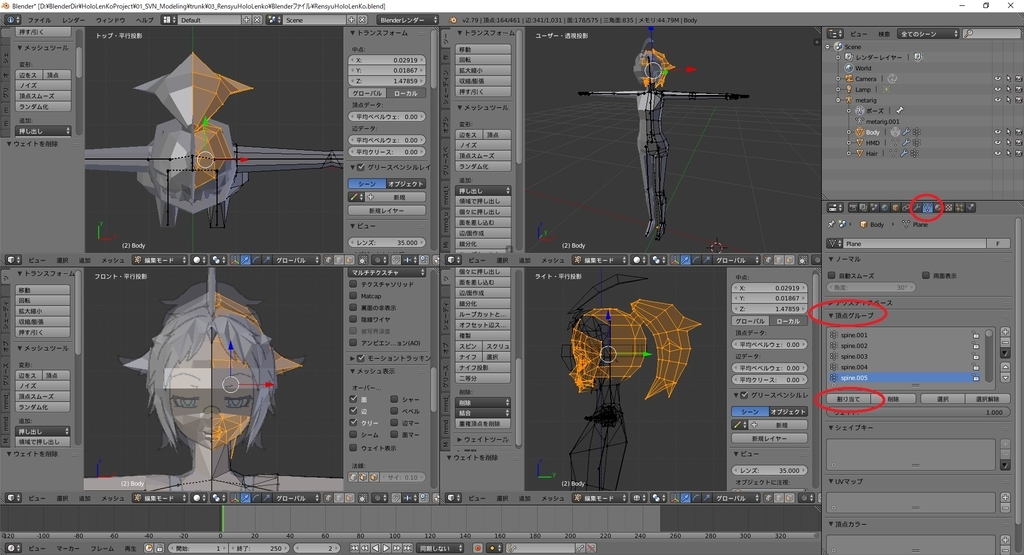Image resolution: width=1024 pixels, height=555 pixels.
Task: Click the record auto-keyframe button in the timeline
Action: click(x=478, y=548)
